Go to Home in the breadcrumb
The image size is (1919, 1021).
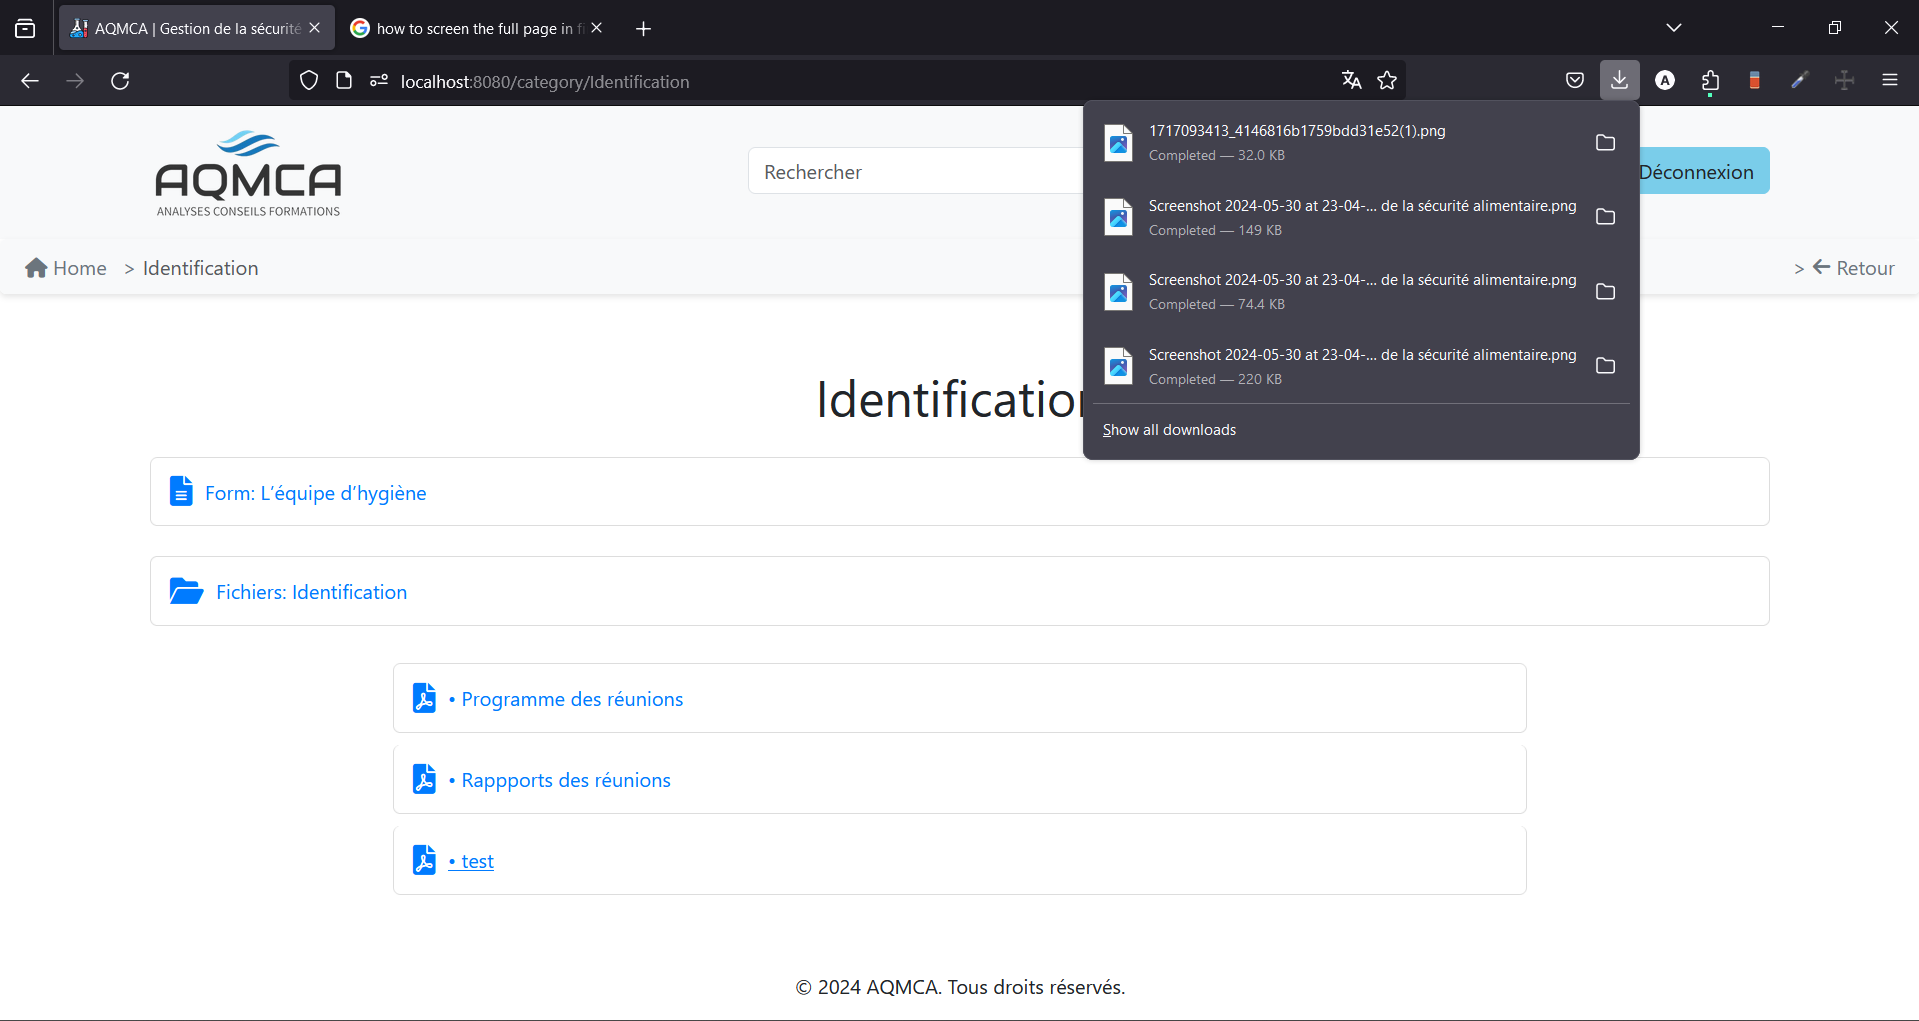tap(66, 268)
